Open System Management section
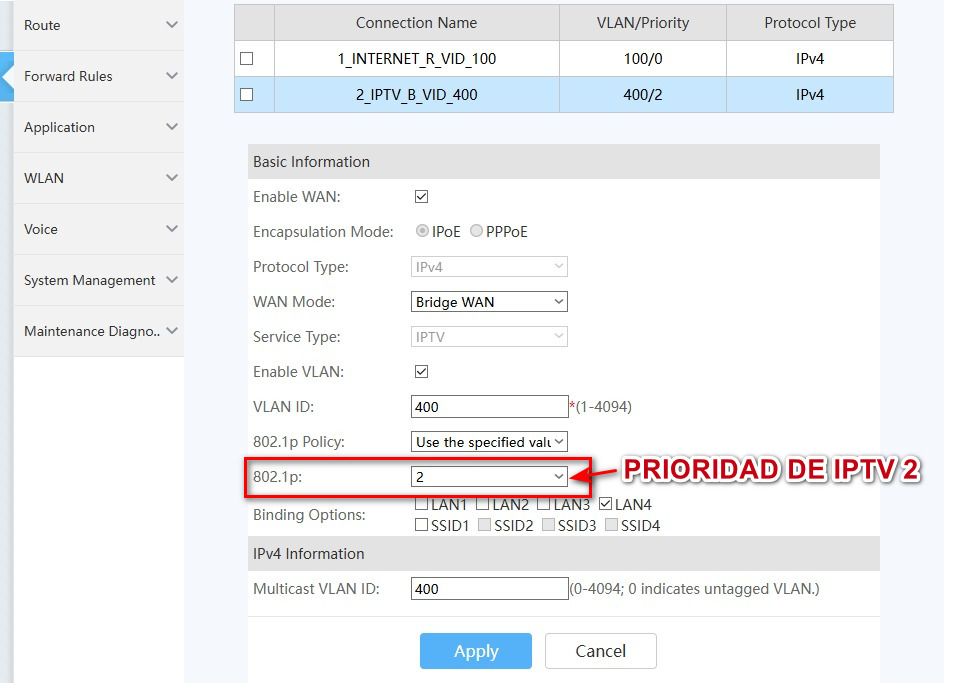979x683 pixels. click(x=90, y=280)
